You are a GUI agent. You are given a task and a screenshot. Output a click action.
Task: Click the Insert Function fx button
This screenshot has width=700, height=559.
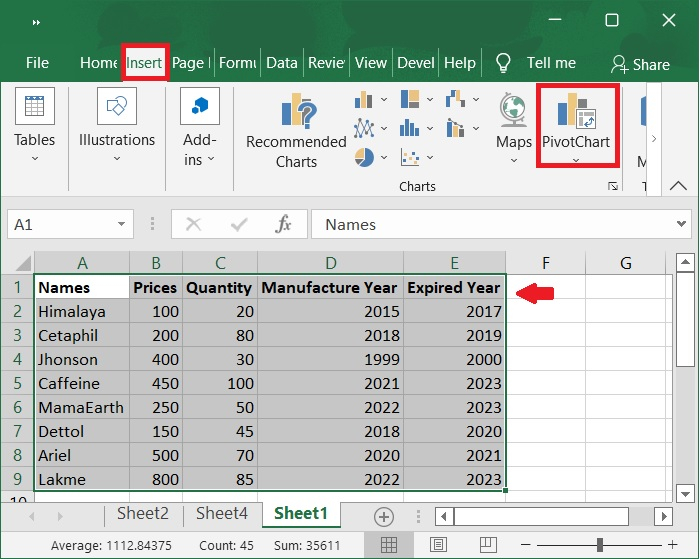[284, 225]
